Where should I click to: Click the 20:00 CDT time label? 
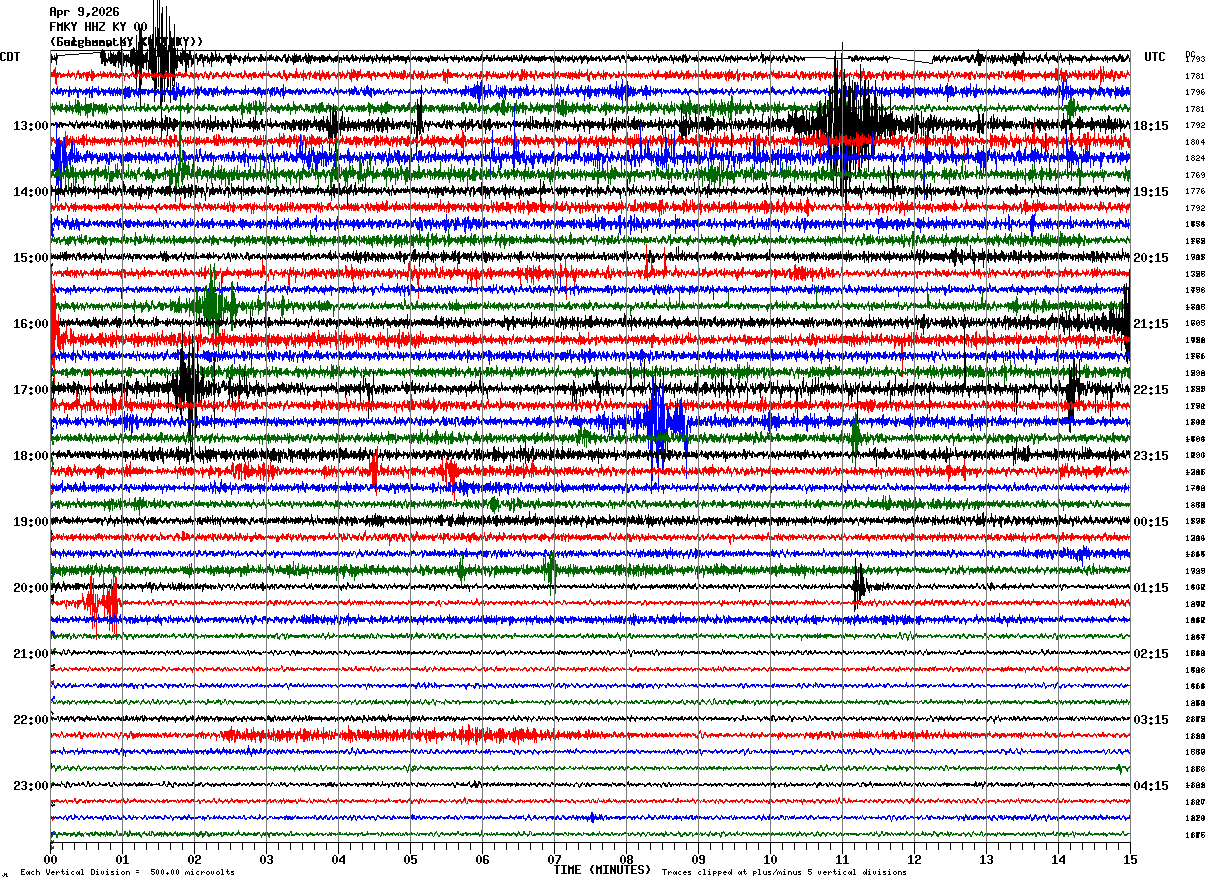pos(30,588)
